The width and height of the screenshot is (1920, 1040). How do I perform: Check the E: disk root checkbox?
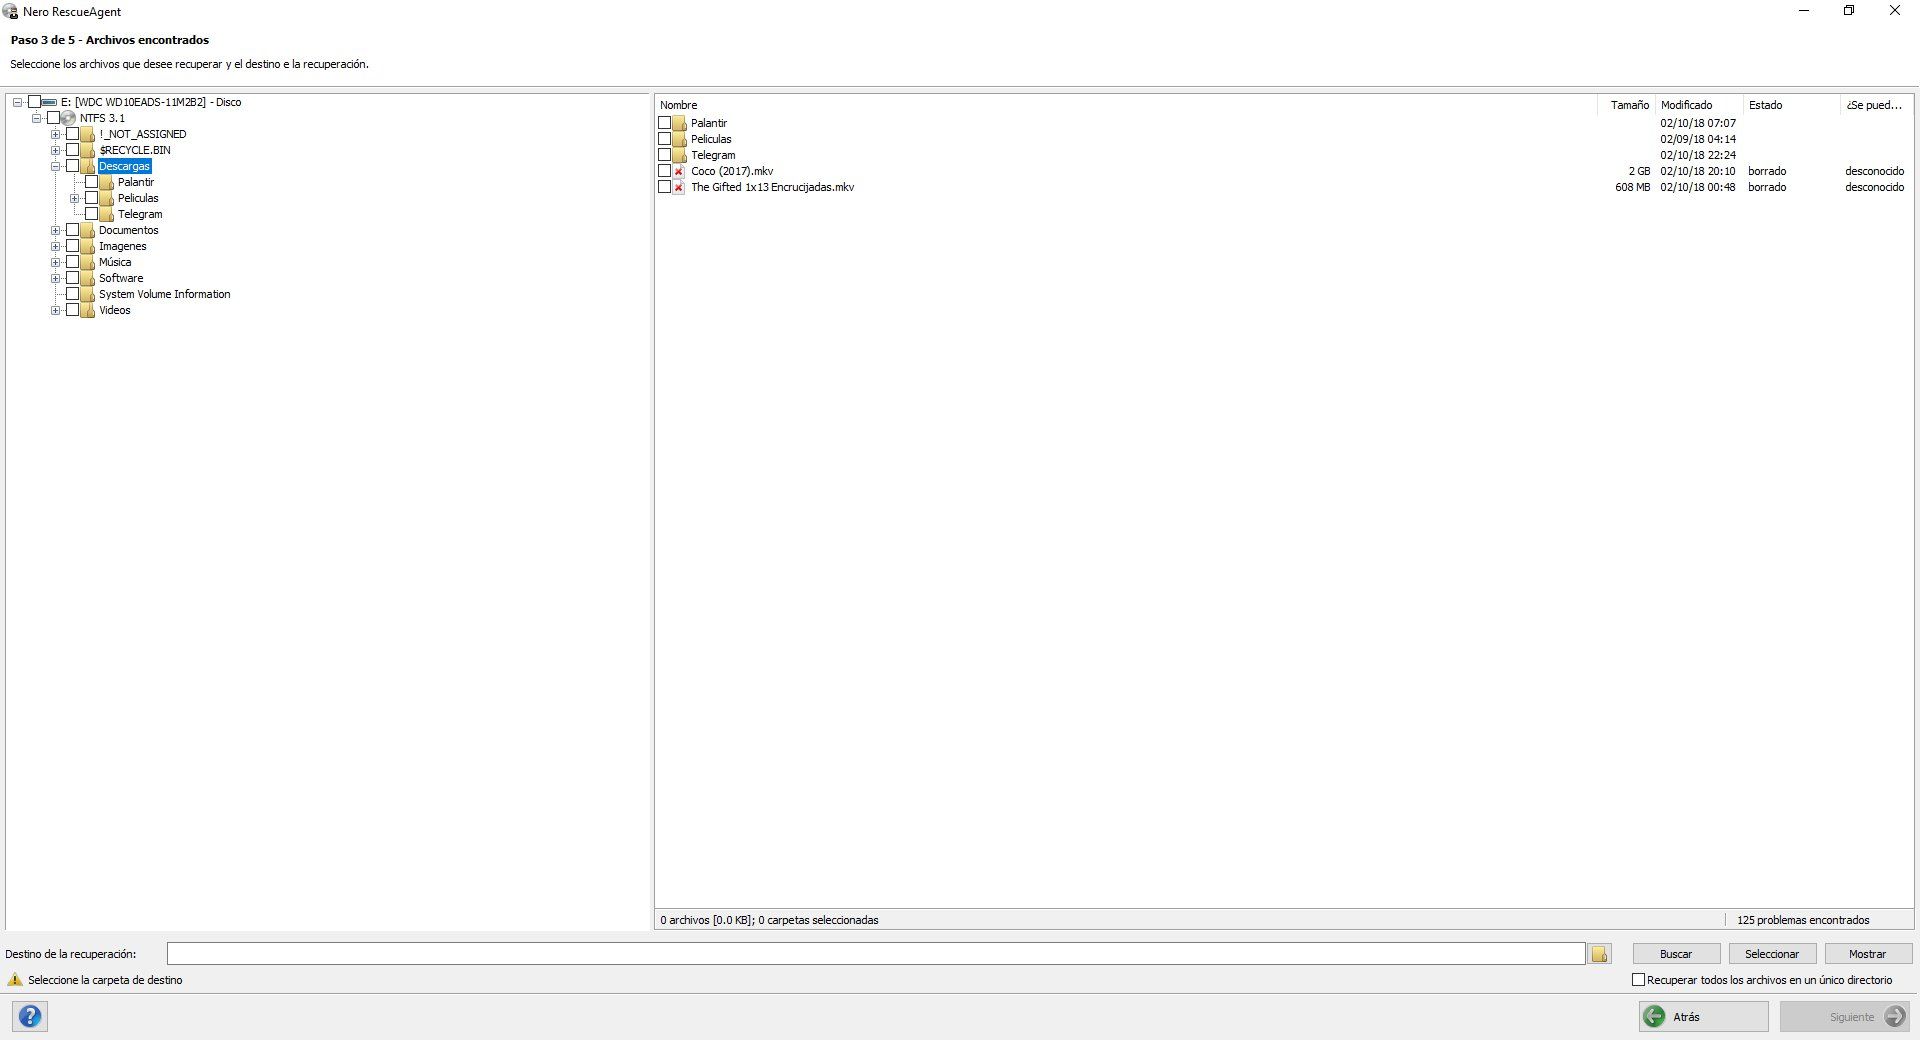click(x=34, y=102)
